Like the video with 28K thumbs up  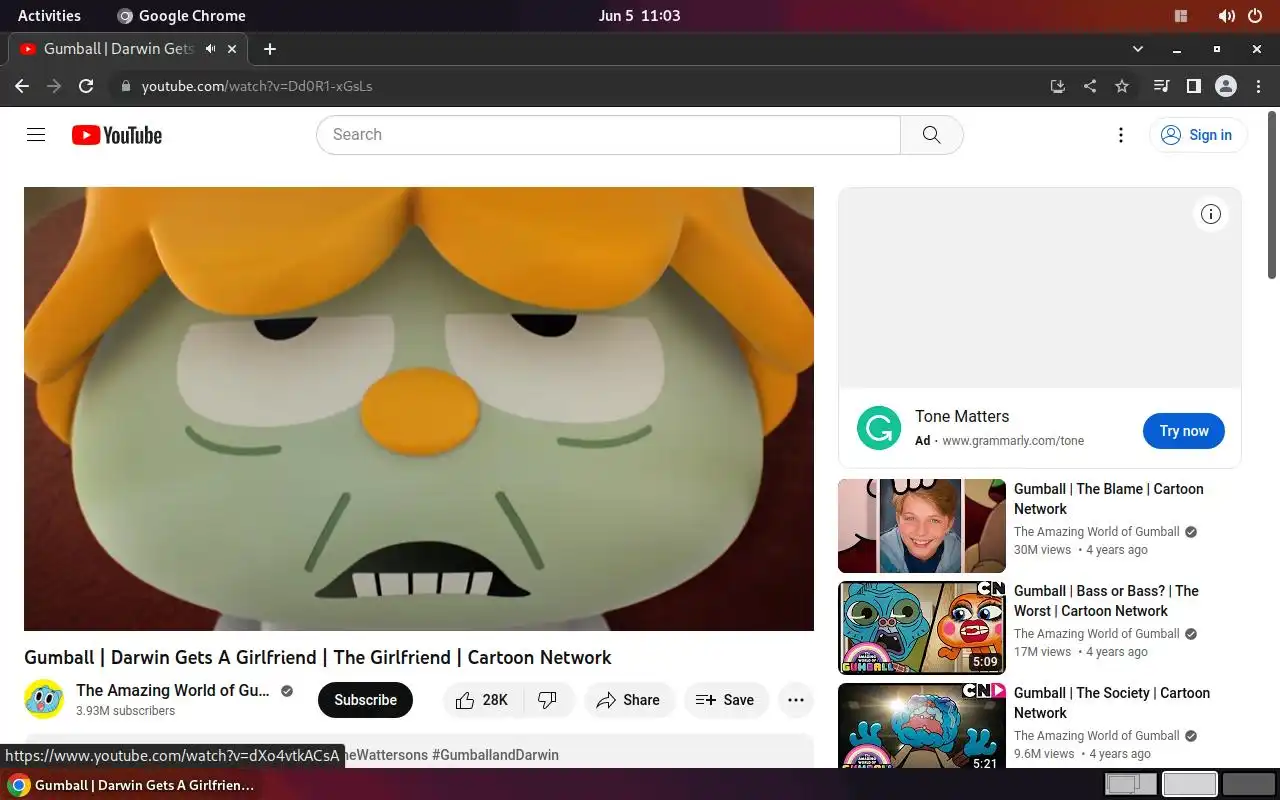[482, 700]
